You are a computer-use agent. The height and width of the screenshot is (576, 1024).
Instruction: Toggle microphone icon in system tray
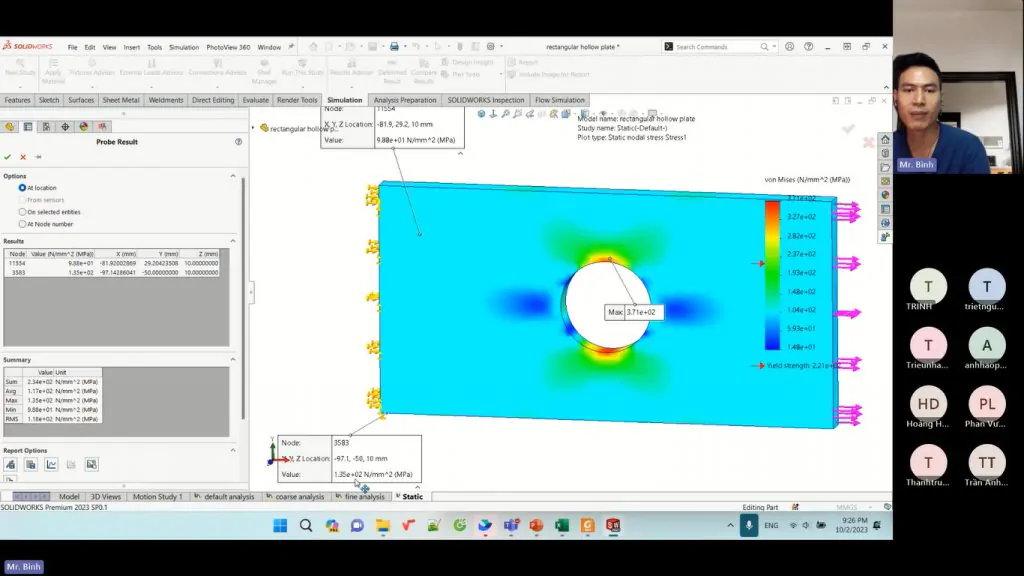[749, 525]
